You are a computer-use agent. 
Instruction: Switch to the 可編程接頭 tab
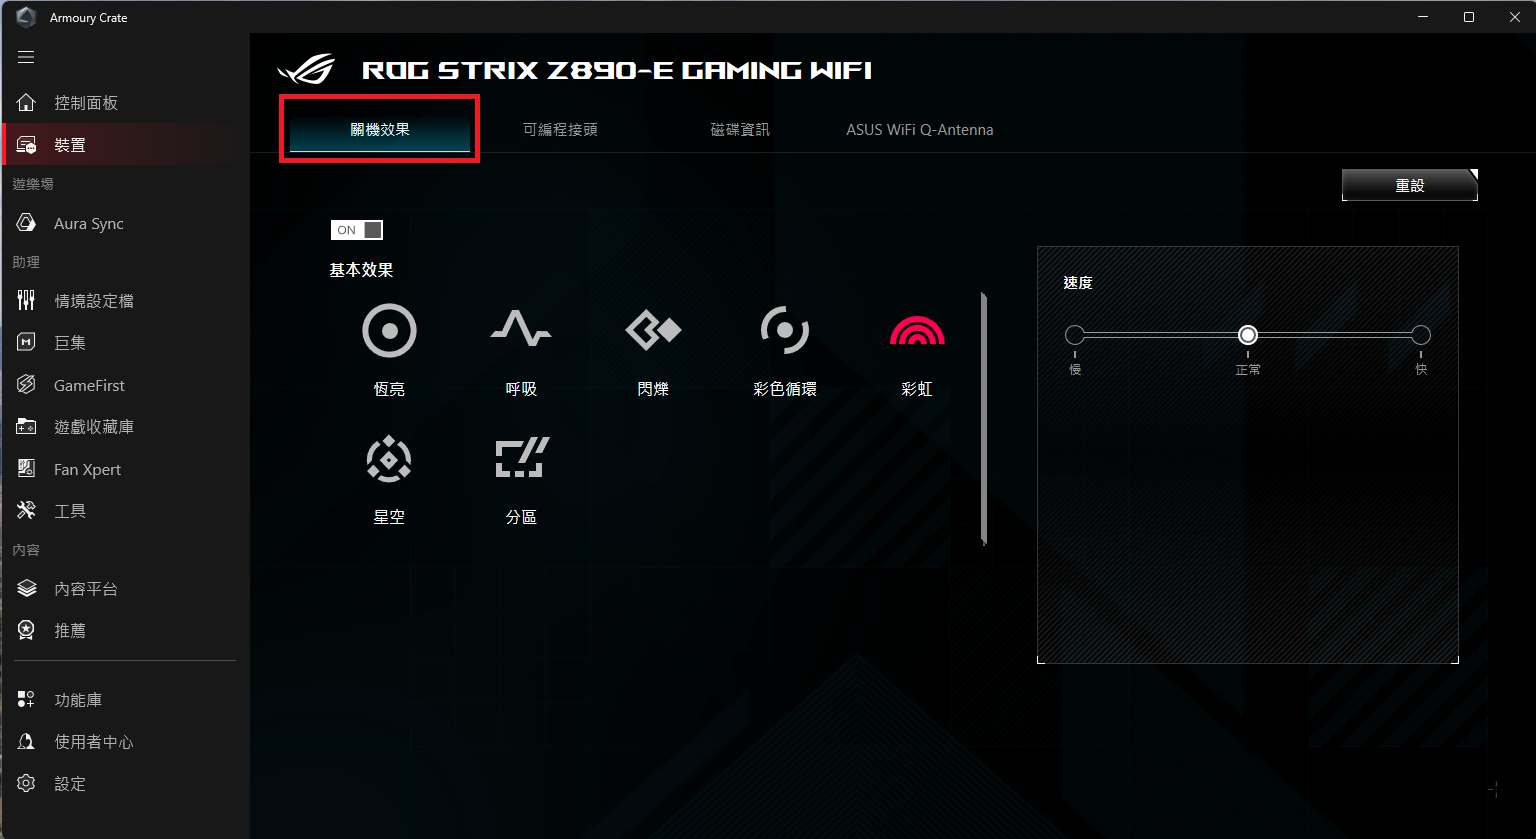(x=560, y=130)
